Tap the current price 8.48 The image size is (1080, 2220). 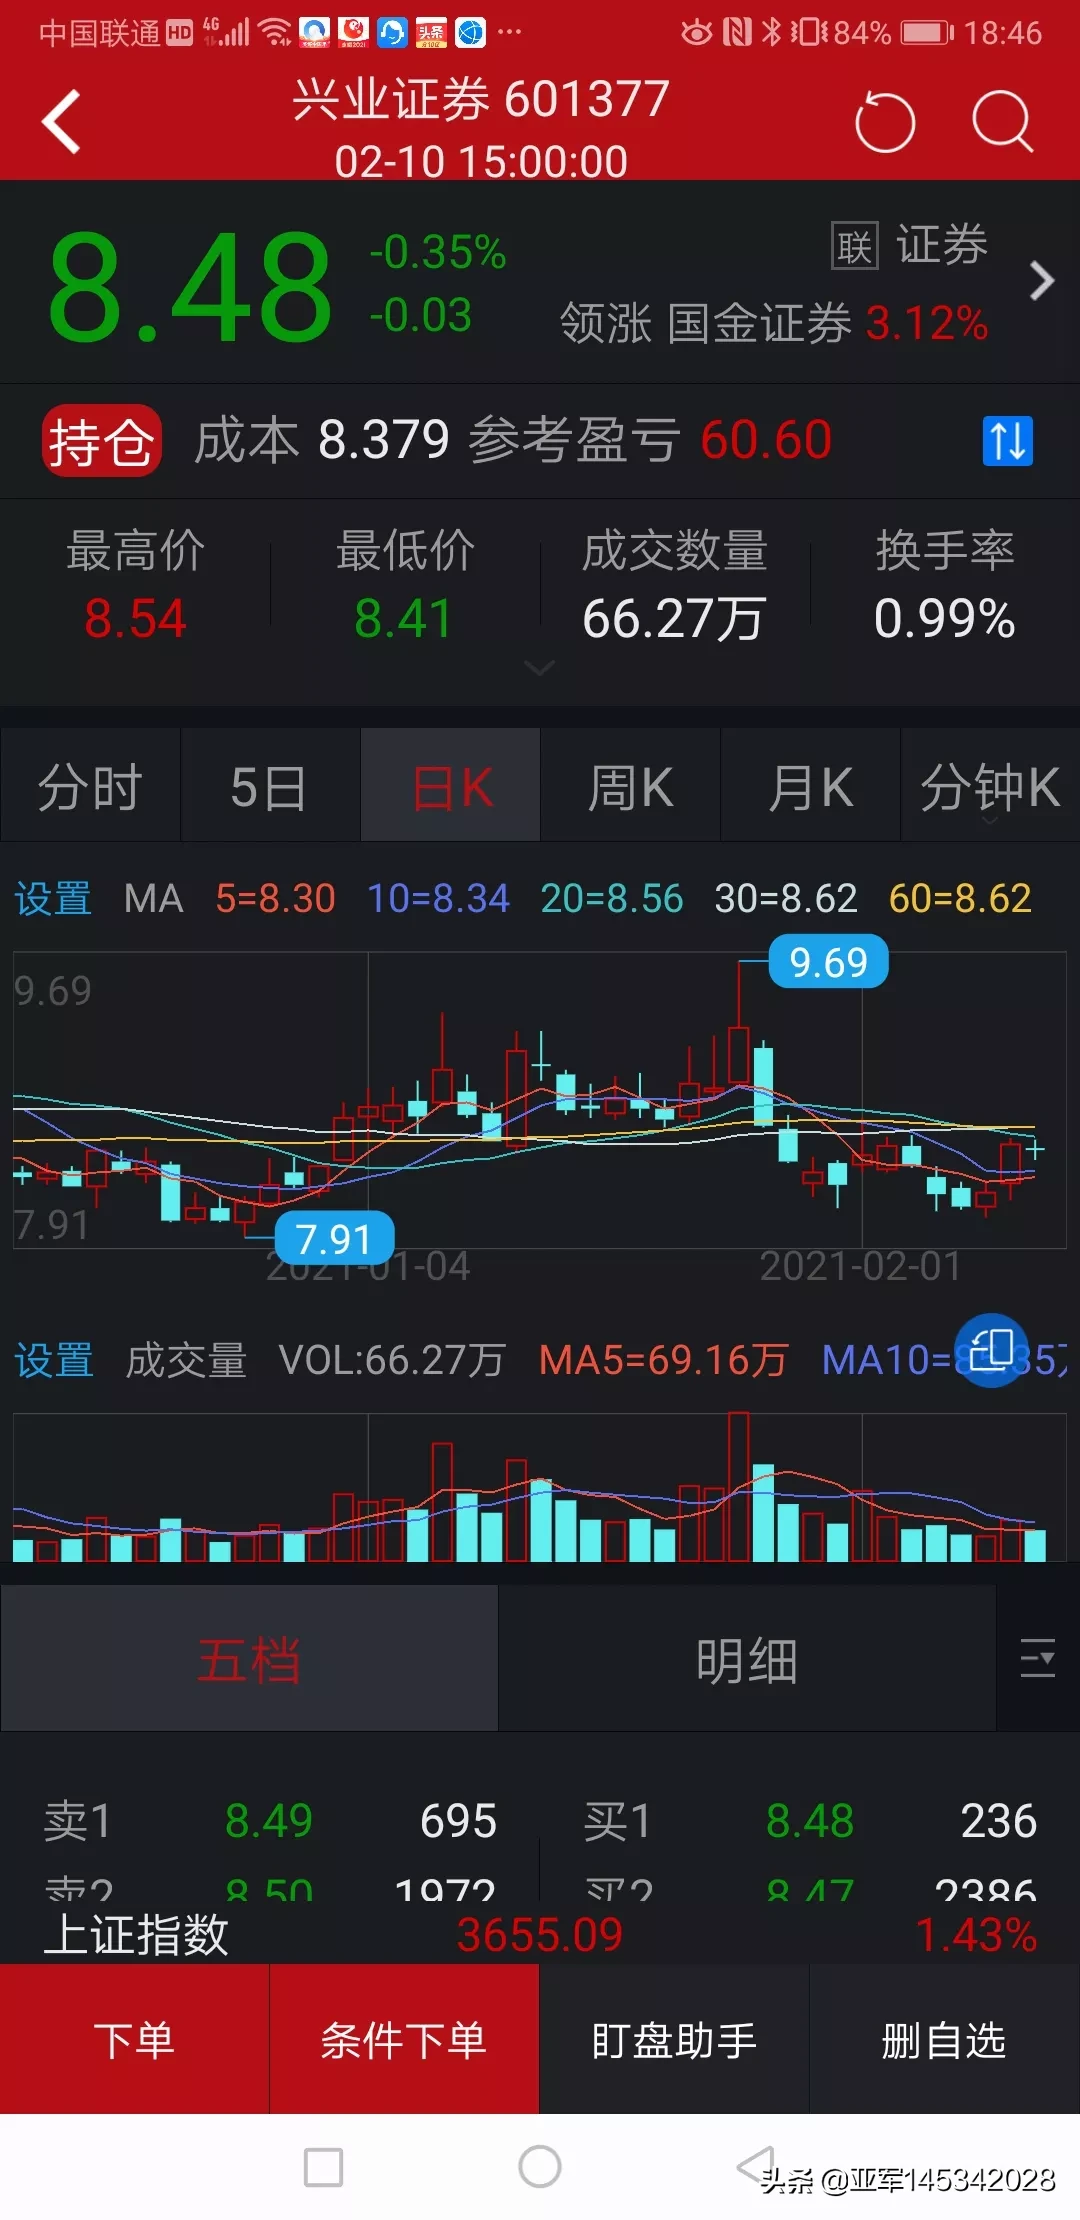click(190, 287)
